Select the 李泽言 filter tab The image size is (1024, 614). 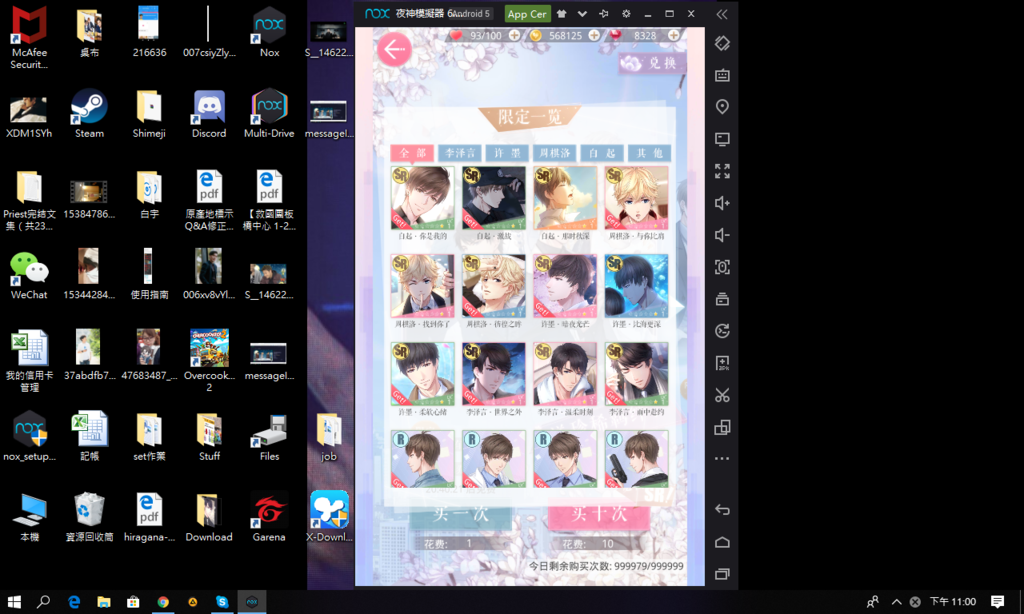click(460, 153)
